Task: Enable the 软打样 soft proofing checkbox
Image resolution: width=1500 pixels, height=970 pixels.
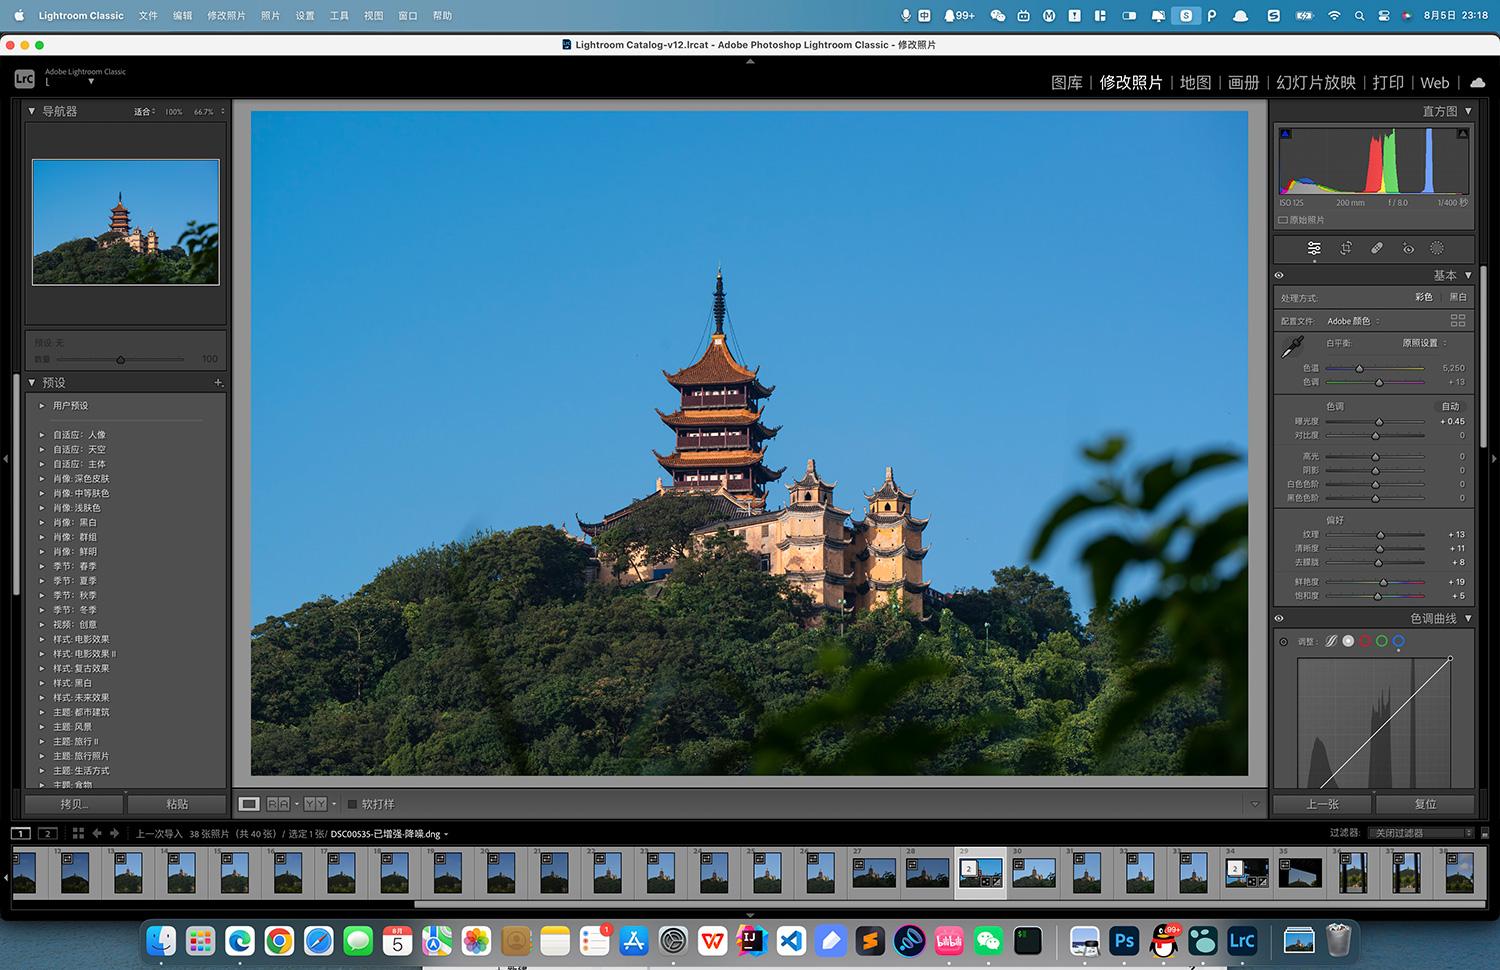Action: coord(352,803)
